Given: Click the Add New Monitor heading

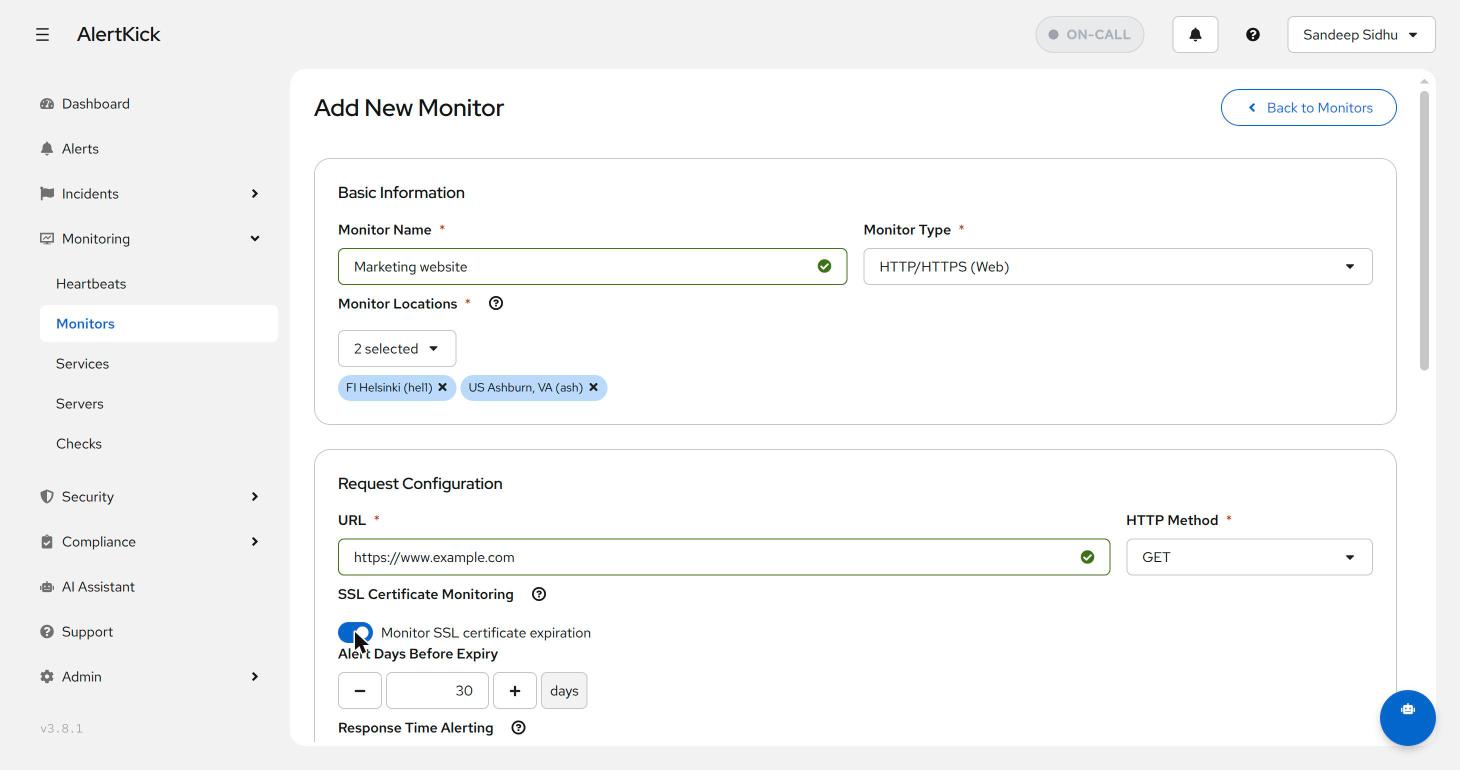Looking at the screenshot, I should (x=409, y=107).
